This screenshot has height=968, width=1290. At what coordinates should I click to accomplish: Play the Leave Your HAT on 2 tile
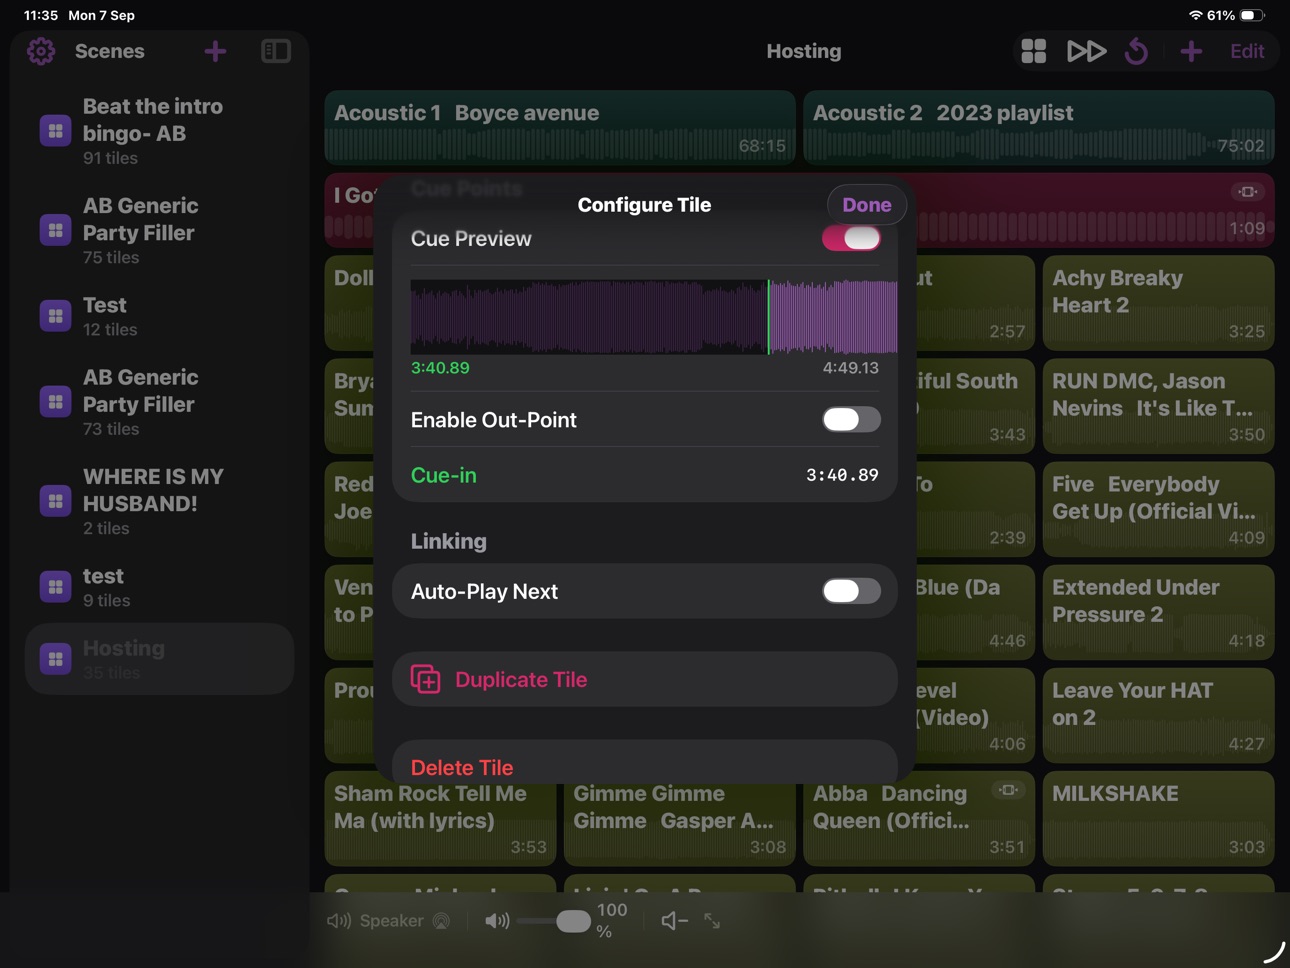1158,715
